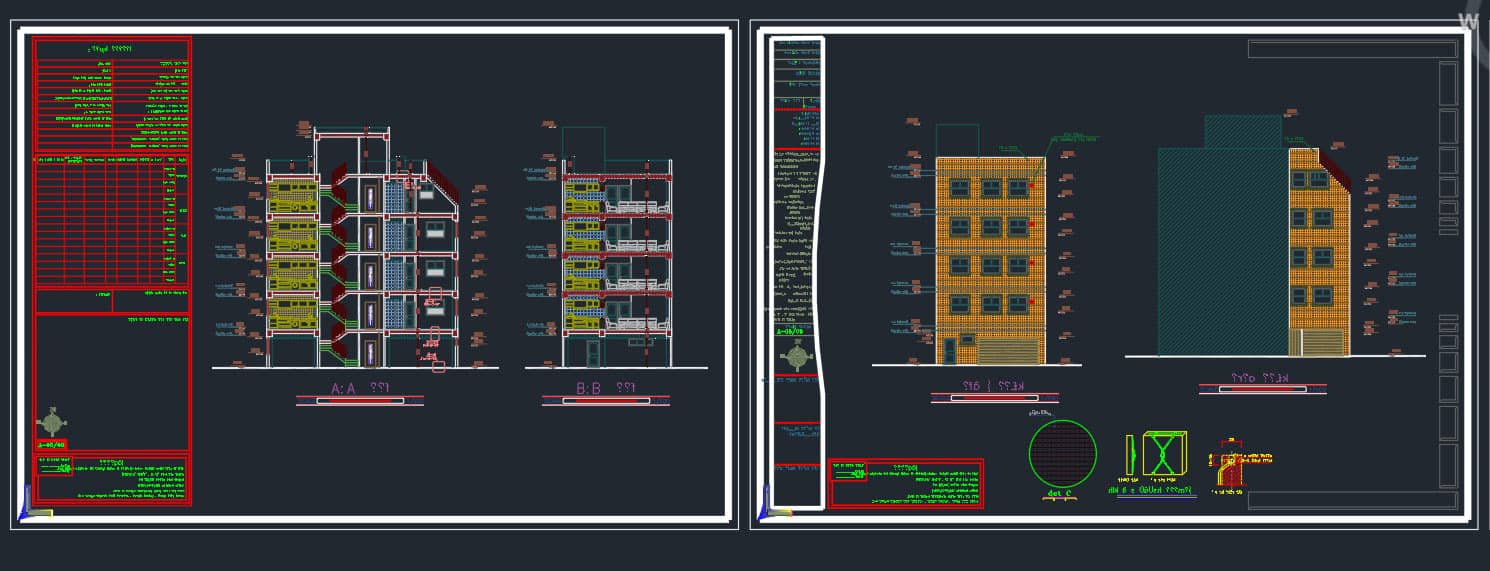Viewport: 1490px width, 571px height.
Task: Click the teal hatched neighboring building mass
Action: point(1220,250)
